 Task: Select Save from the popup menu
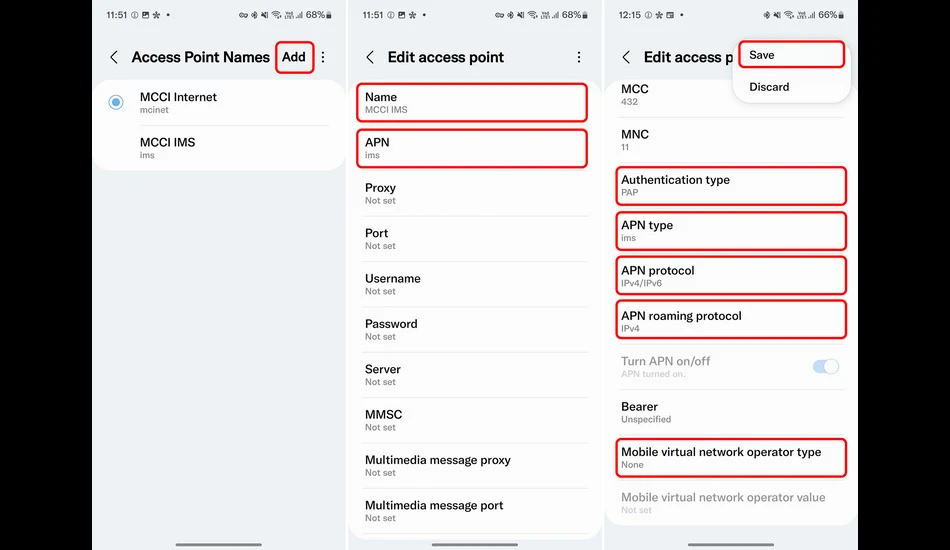[x=791, y=55]
